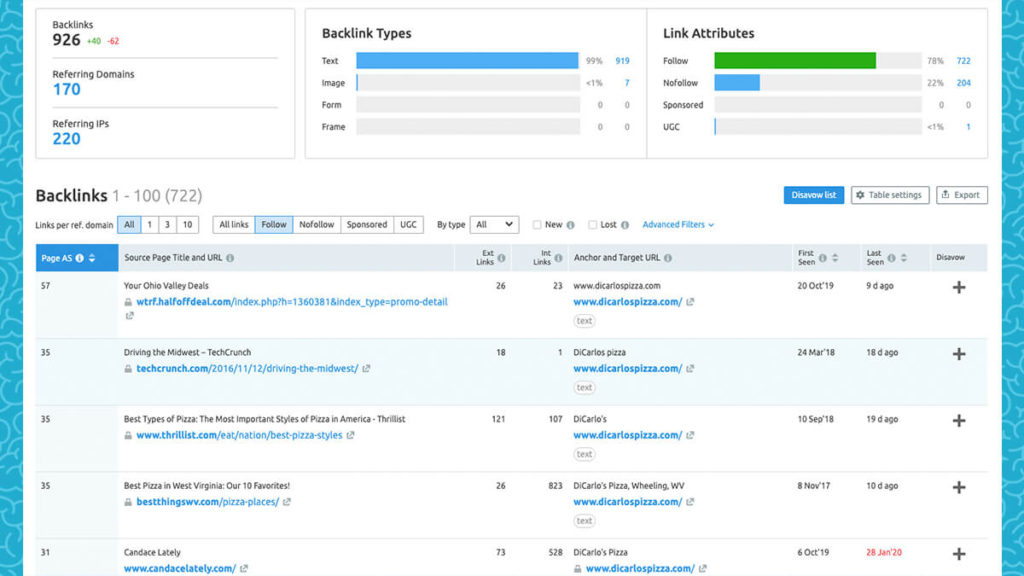The width and height of the screenshot is (1024, 576).
Task: Open the By type dropdown
Action: (x=495, y=225)
